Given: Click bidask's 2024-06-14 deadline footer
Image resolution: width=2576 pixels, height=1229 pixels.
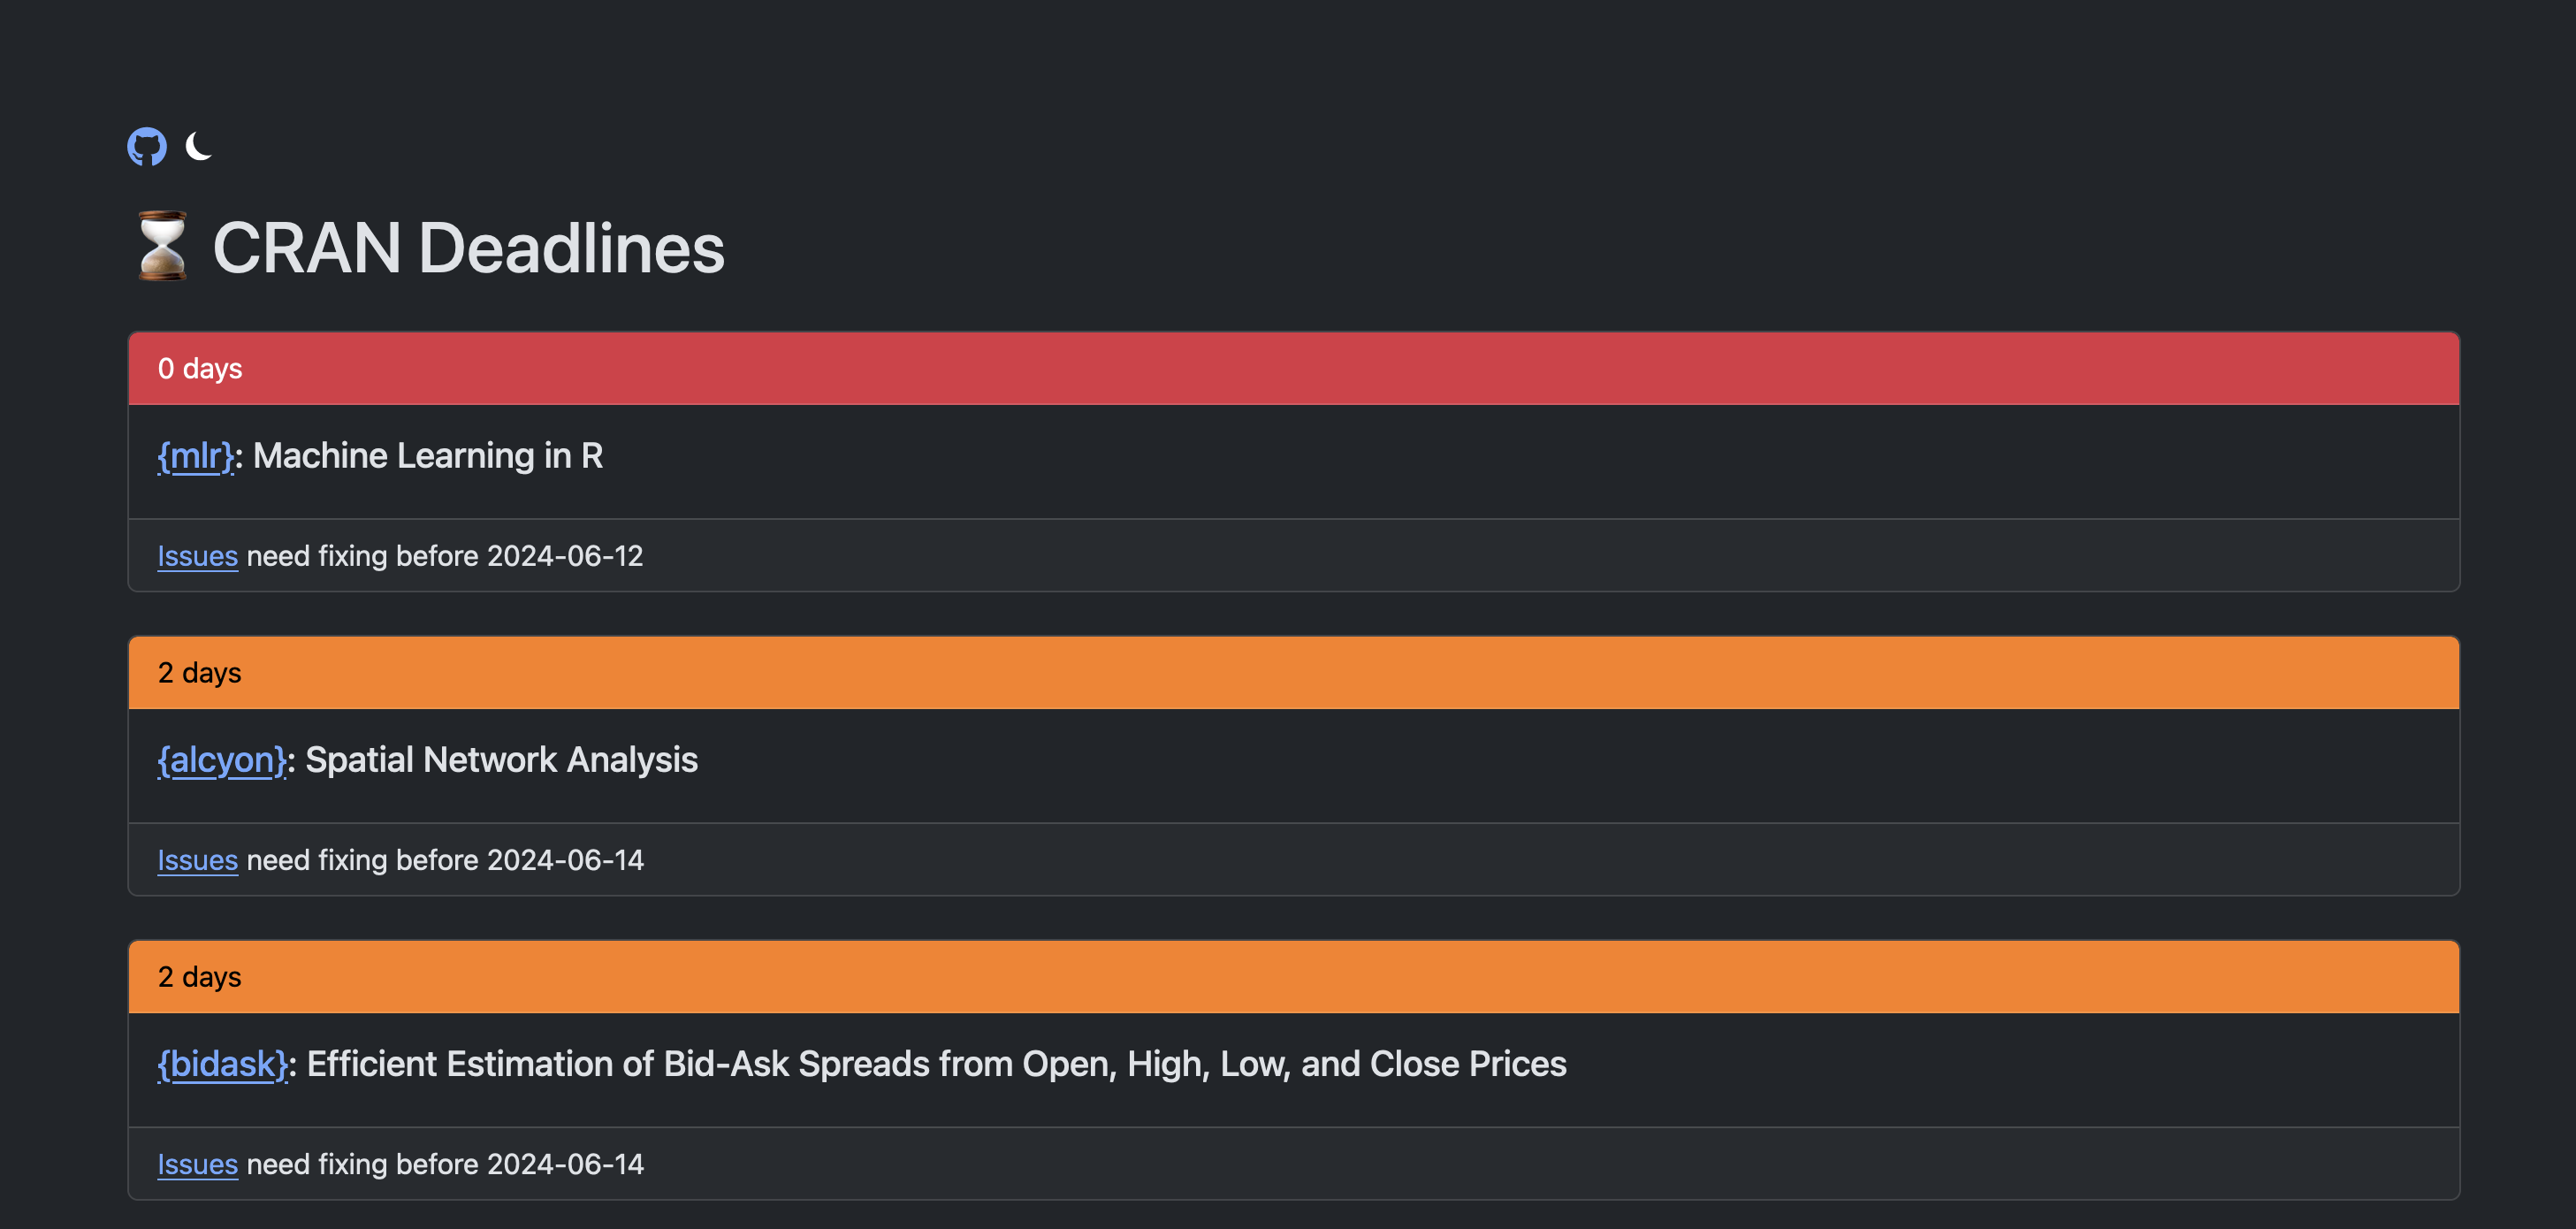Looking at the screenshot, I should pos(1294,1164).
